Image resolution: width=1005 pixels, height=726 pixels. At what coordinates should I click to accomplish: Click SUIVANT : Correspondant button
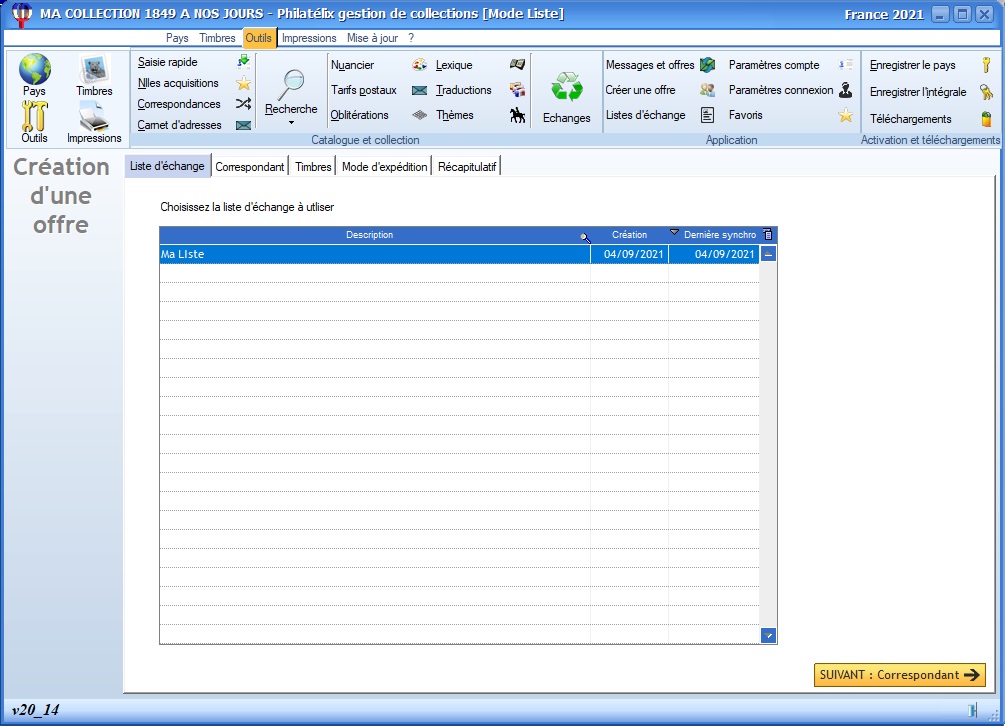pyautogui.click(x=899, y=675)
